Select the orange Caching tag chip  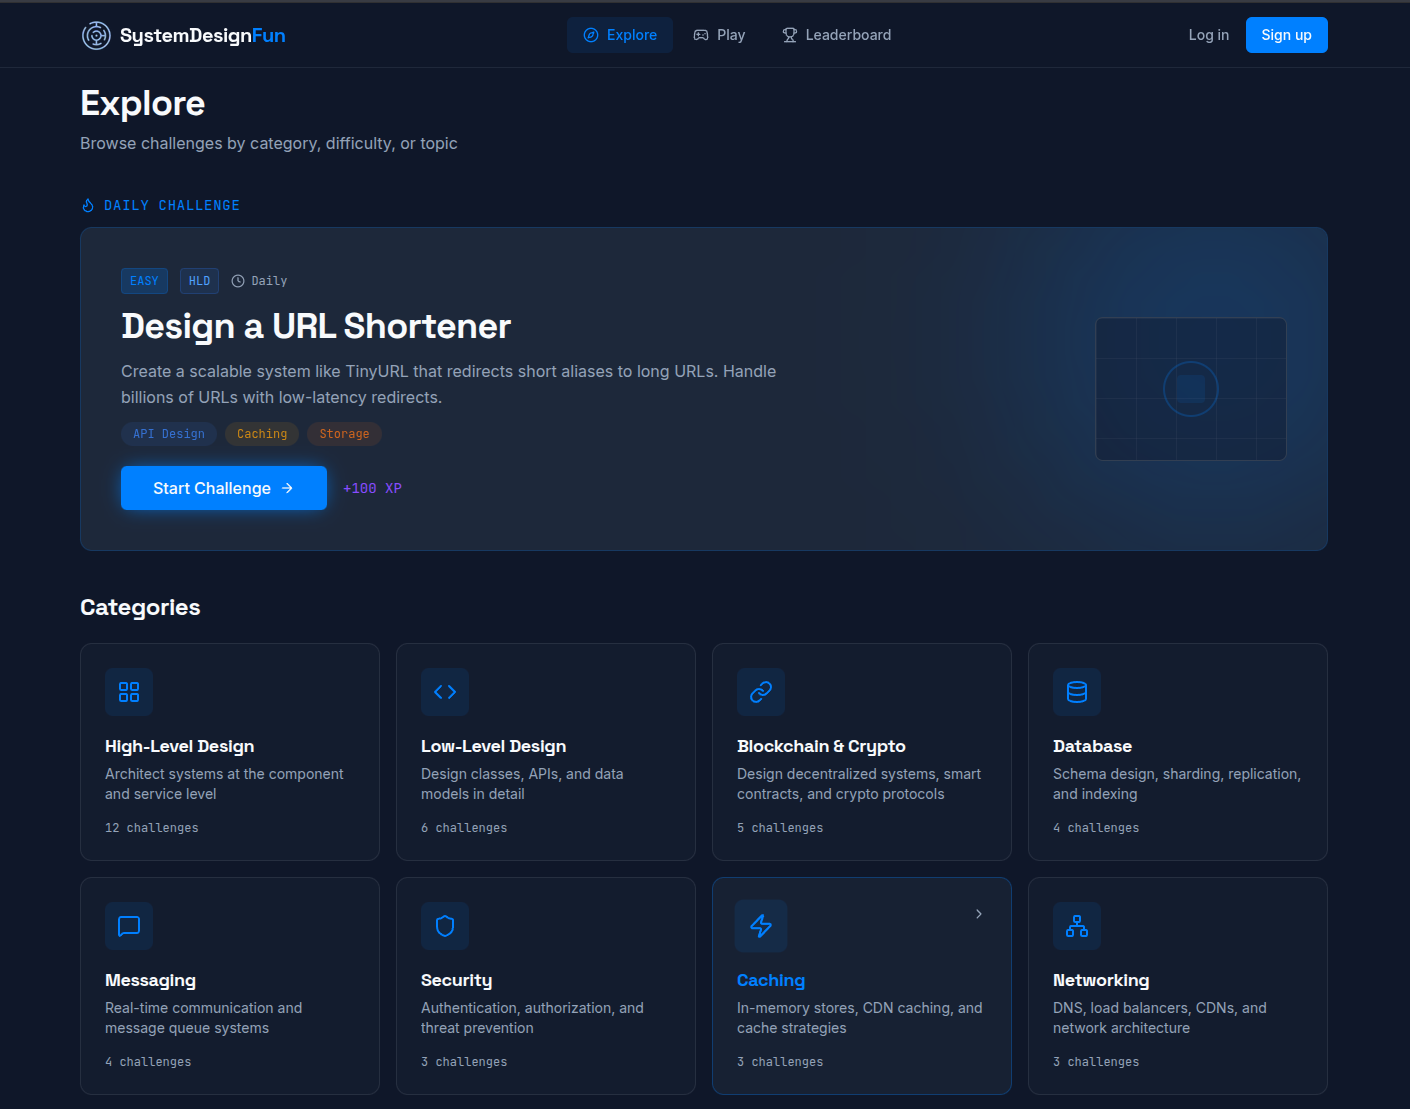(x=262, y=434)
